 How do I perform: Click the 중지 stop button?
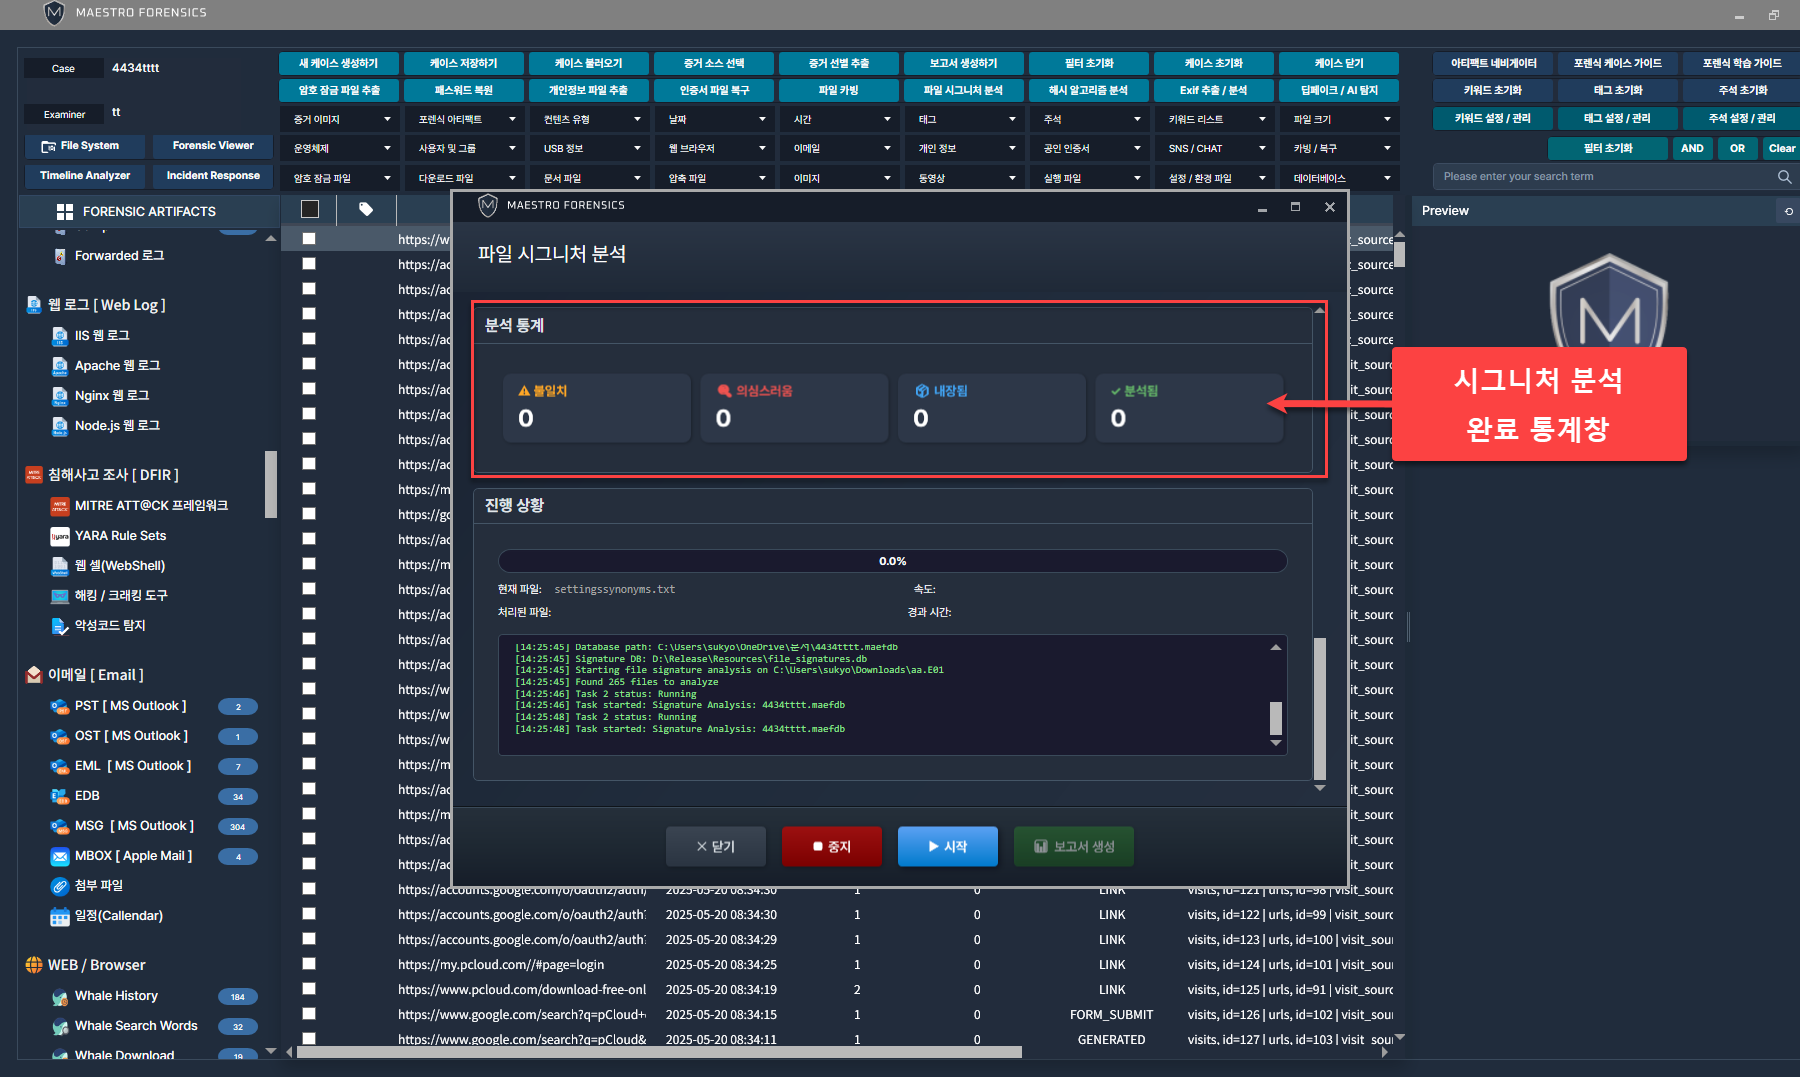tap(831, 846)
